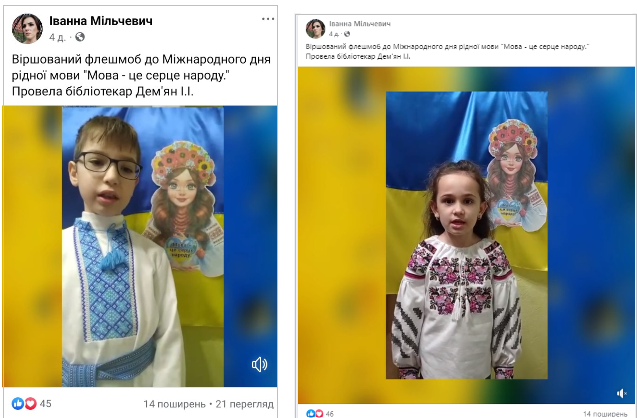Click the like reaction icon on right post
This screenshot has width=637, height=418.
(311, 414)
